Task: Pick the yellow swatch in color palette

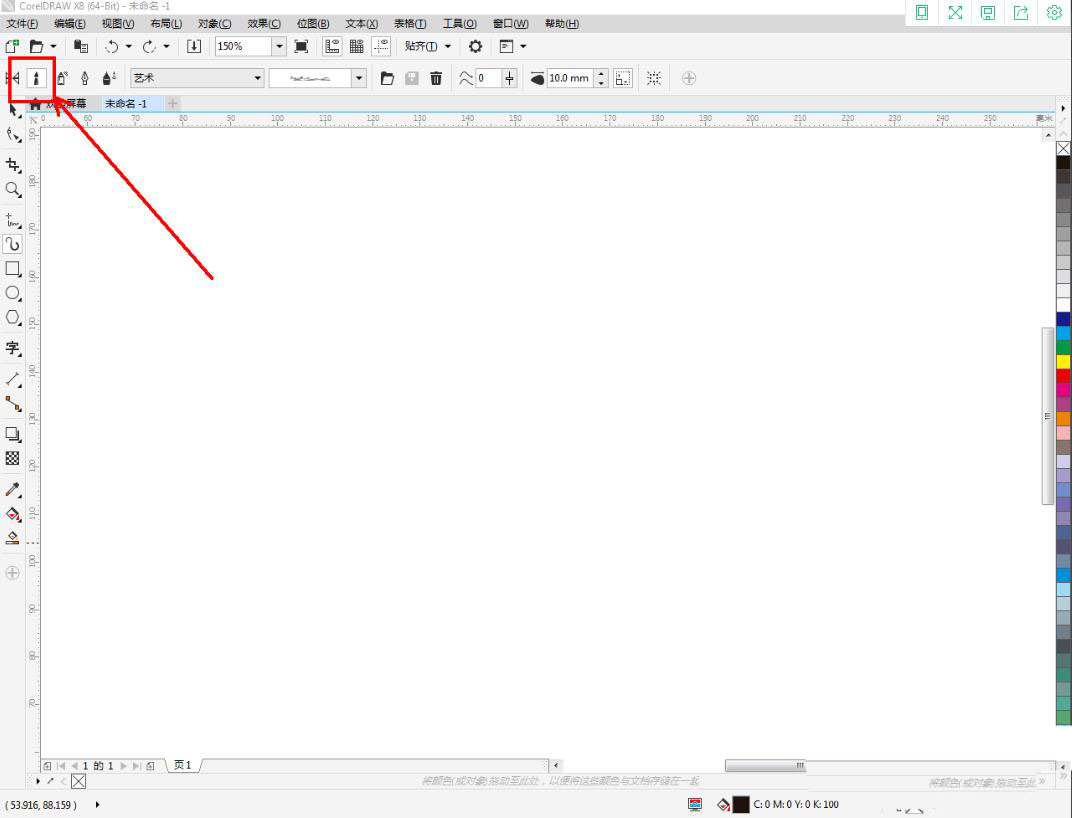Action: (1063, 361)
